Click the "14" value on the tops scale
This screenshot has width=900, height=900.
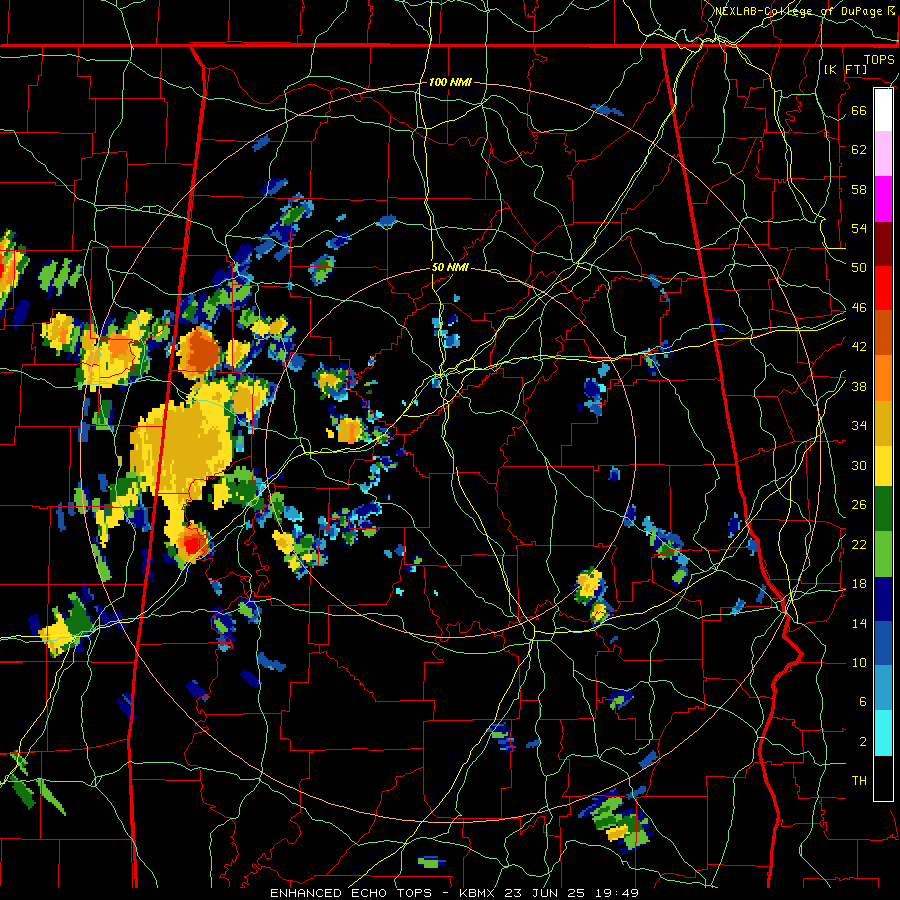point(859,623)
